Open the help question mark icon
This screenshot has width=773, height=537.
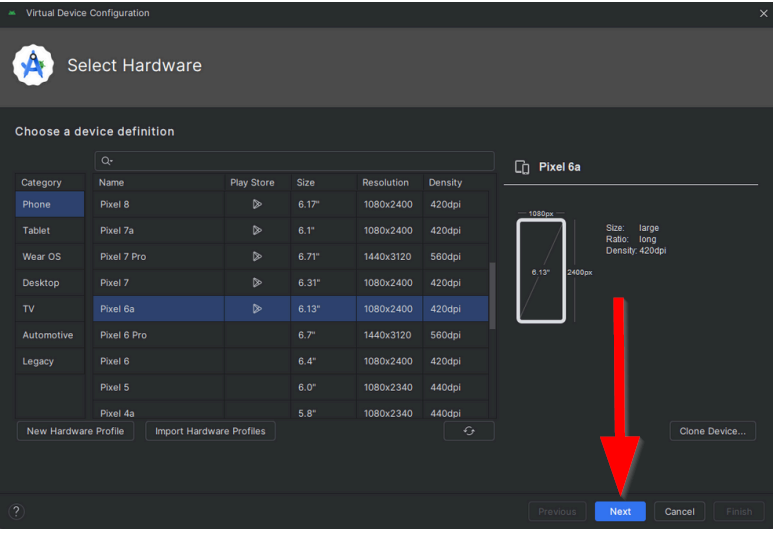[16, 511]
